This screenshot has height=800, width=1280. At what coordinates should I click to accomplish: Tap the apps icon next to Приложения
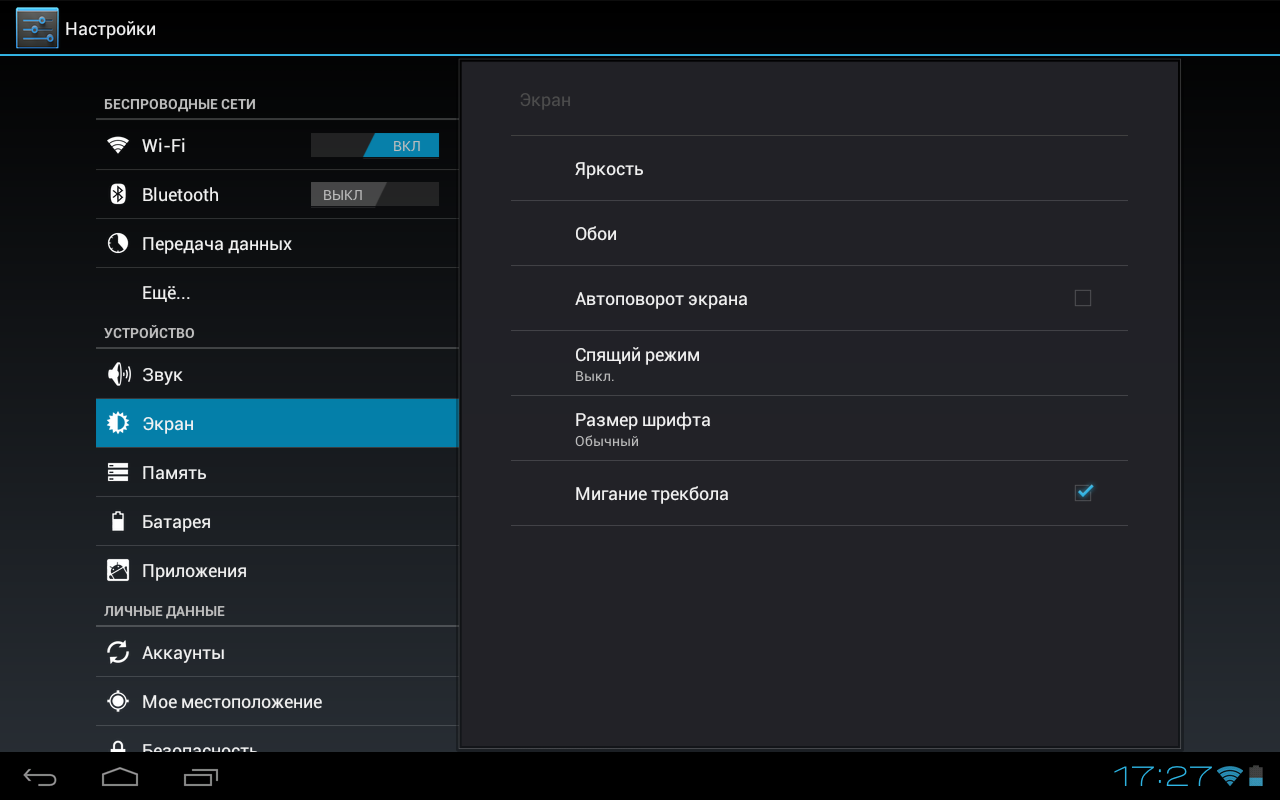(118, 570)
